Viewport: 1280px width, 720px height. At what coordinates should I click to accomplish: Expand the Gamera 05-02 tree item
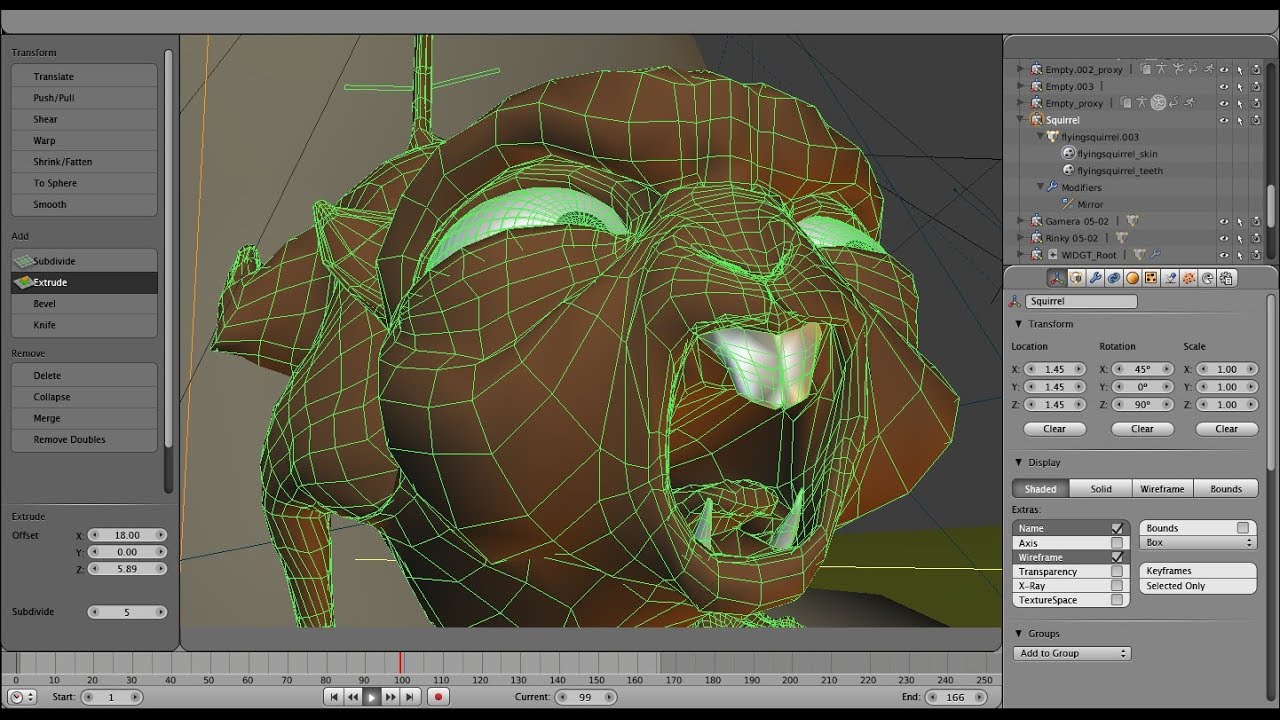click(x=1019, y=221)
